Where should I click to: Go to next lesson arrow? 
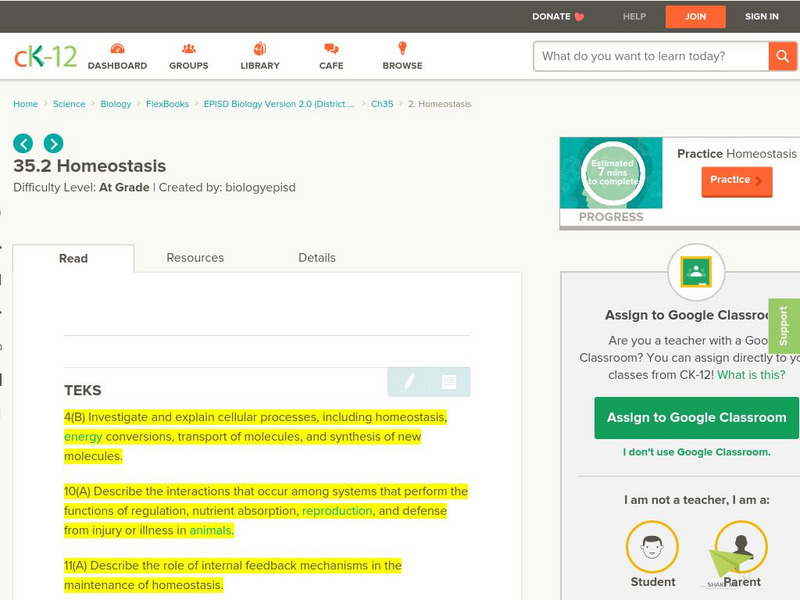[54, 143]
